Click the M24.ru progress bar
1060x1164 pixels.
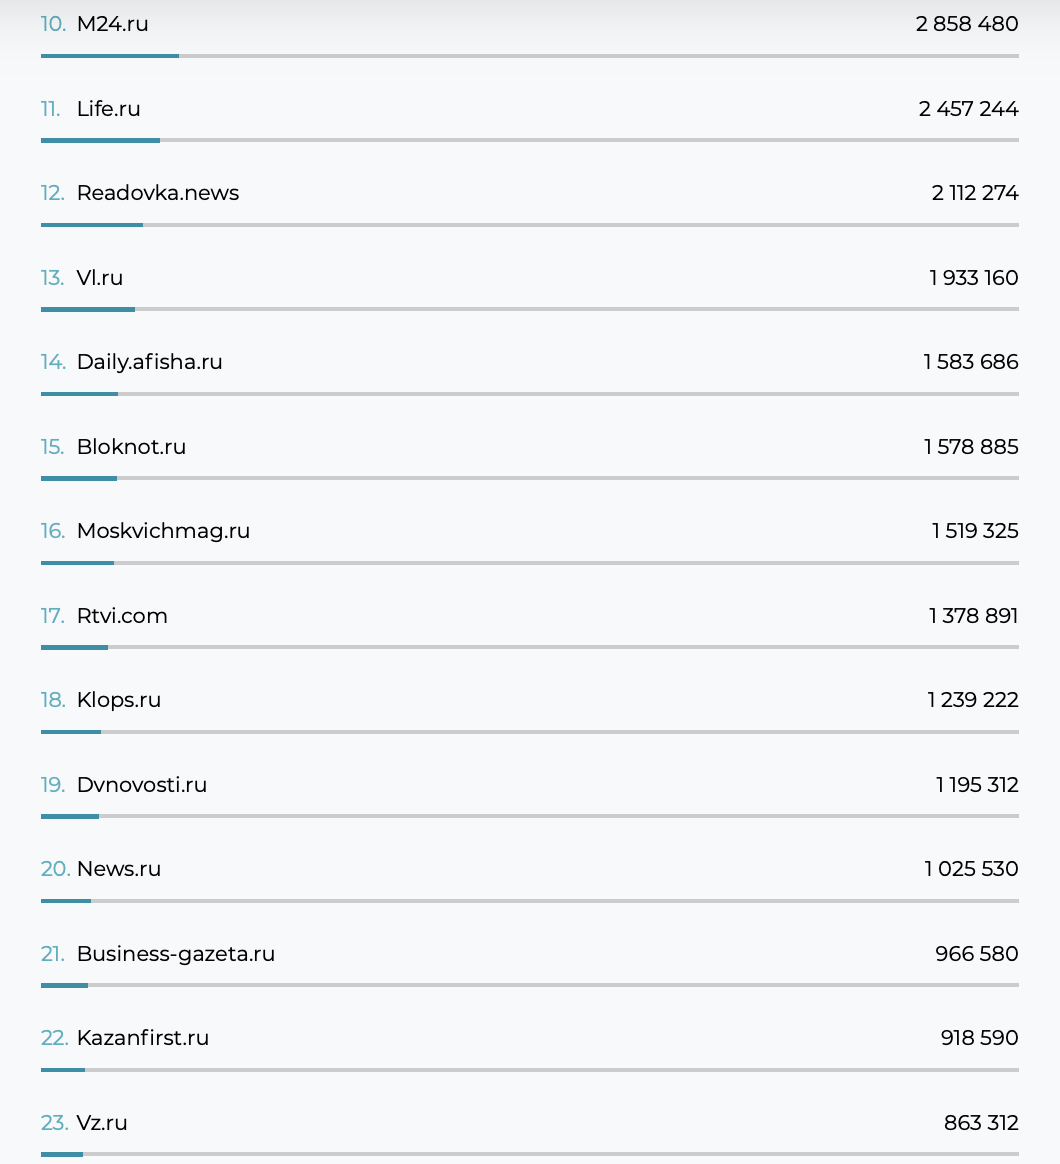110,56
